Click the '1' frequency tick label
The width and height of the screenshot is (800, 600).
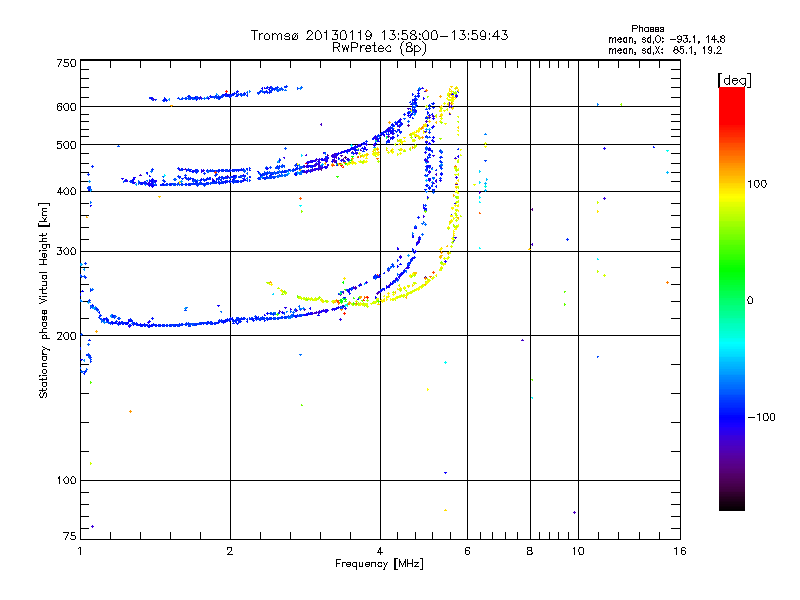click(81, 551)
